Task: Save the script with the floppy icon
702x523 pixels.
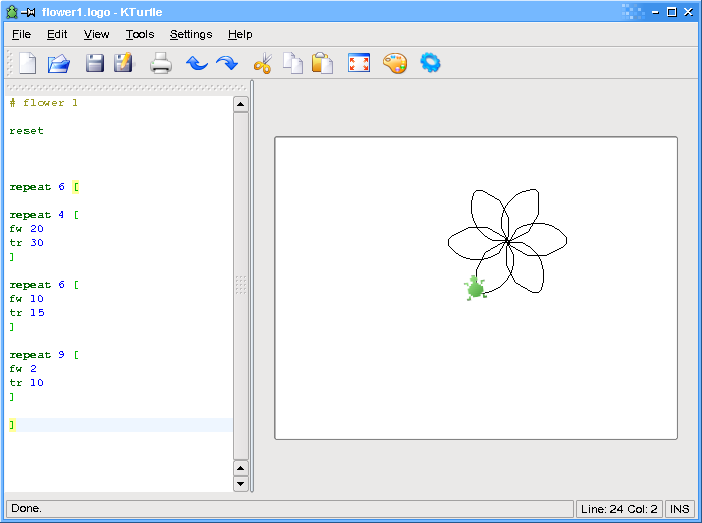Action: pos(95,64)
